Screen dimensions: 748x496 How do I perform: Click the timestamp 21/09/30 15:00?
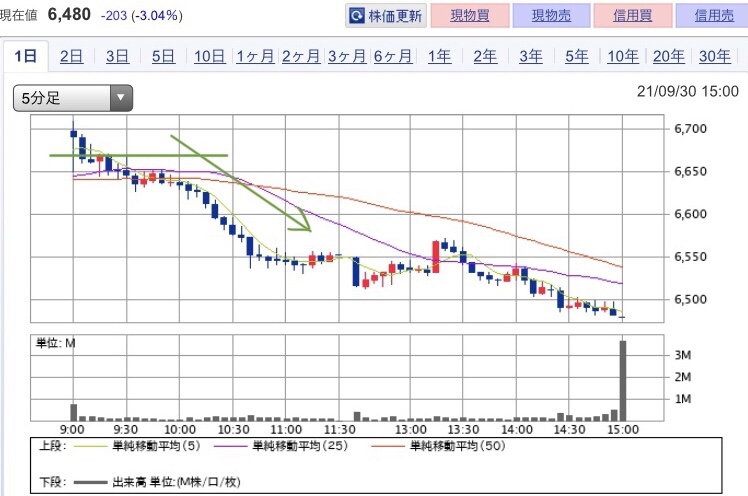(688, 91)
